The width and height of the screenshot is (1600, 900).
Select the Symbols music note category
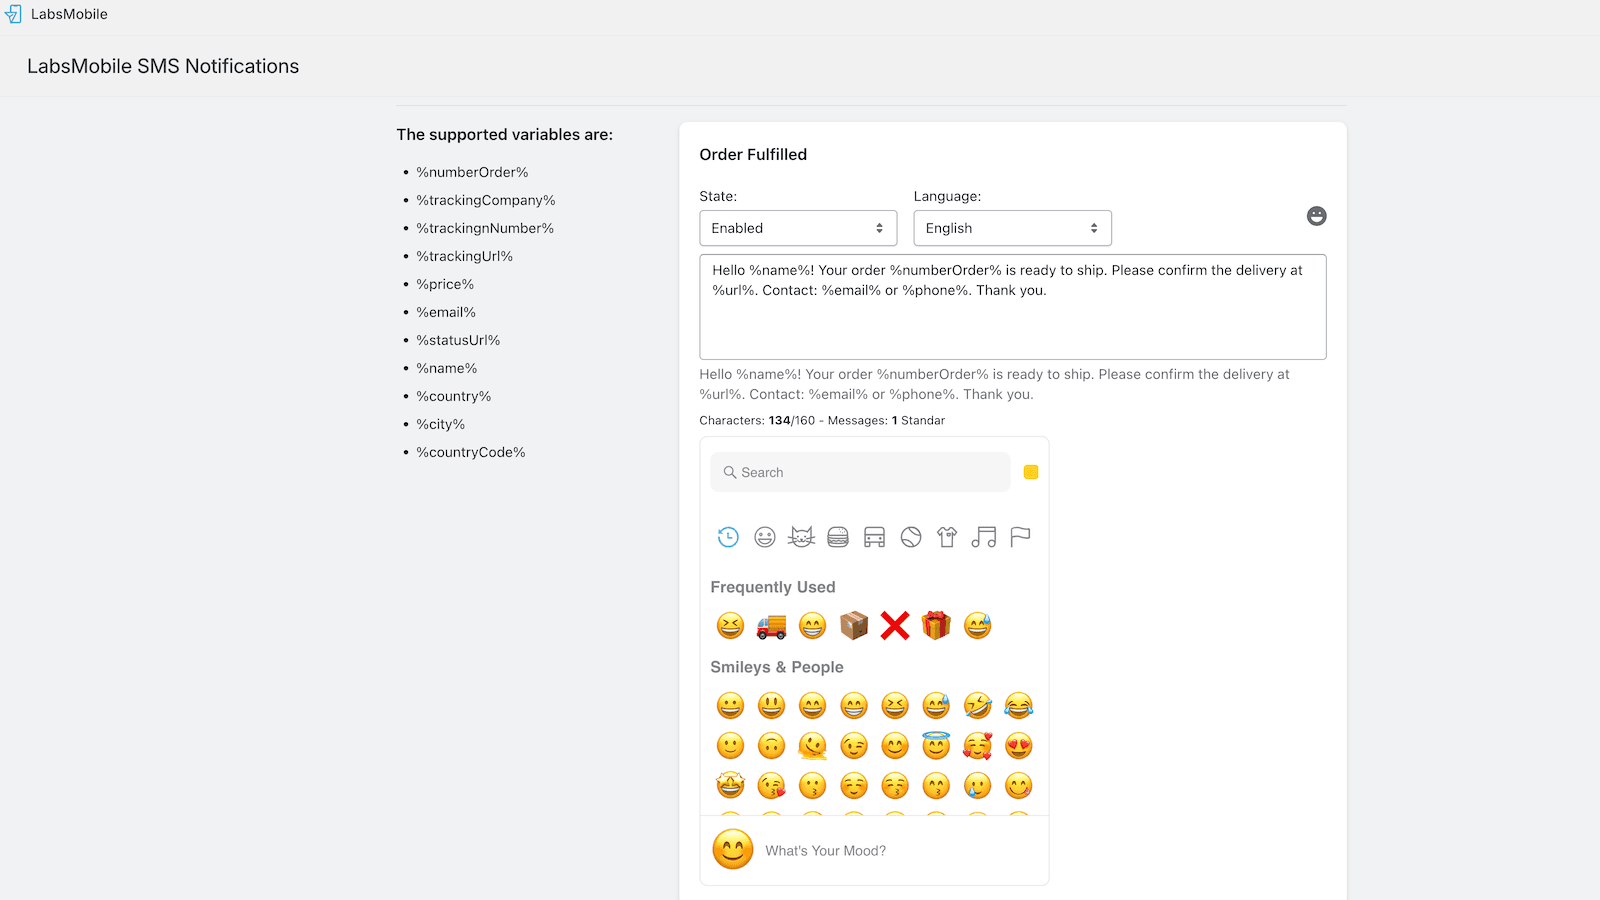tap(984, 537)
